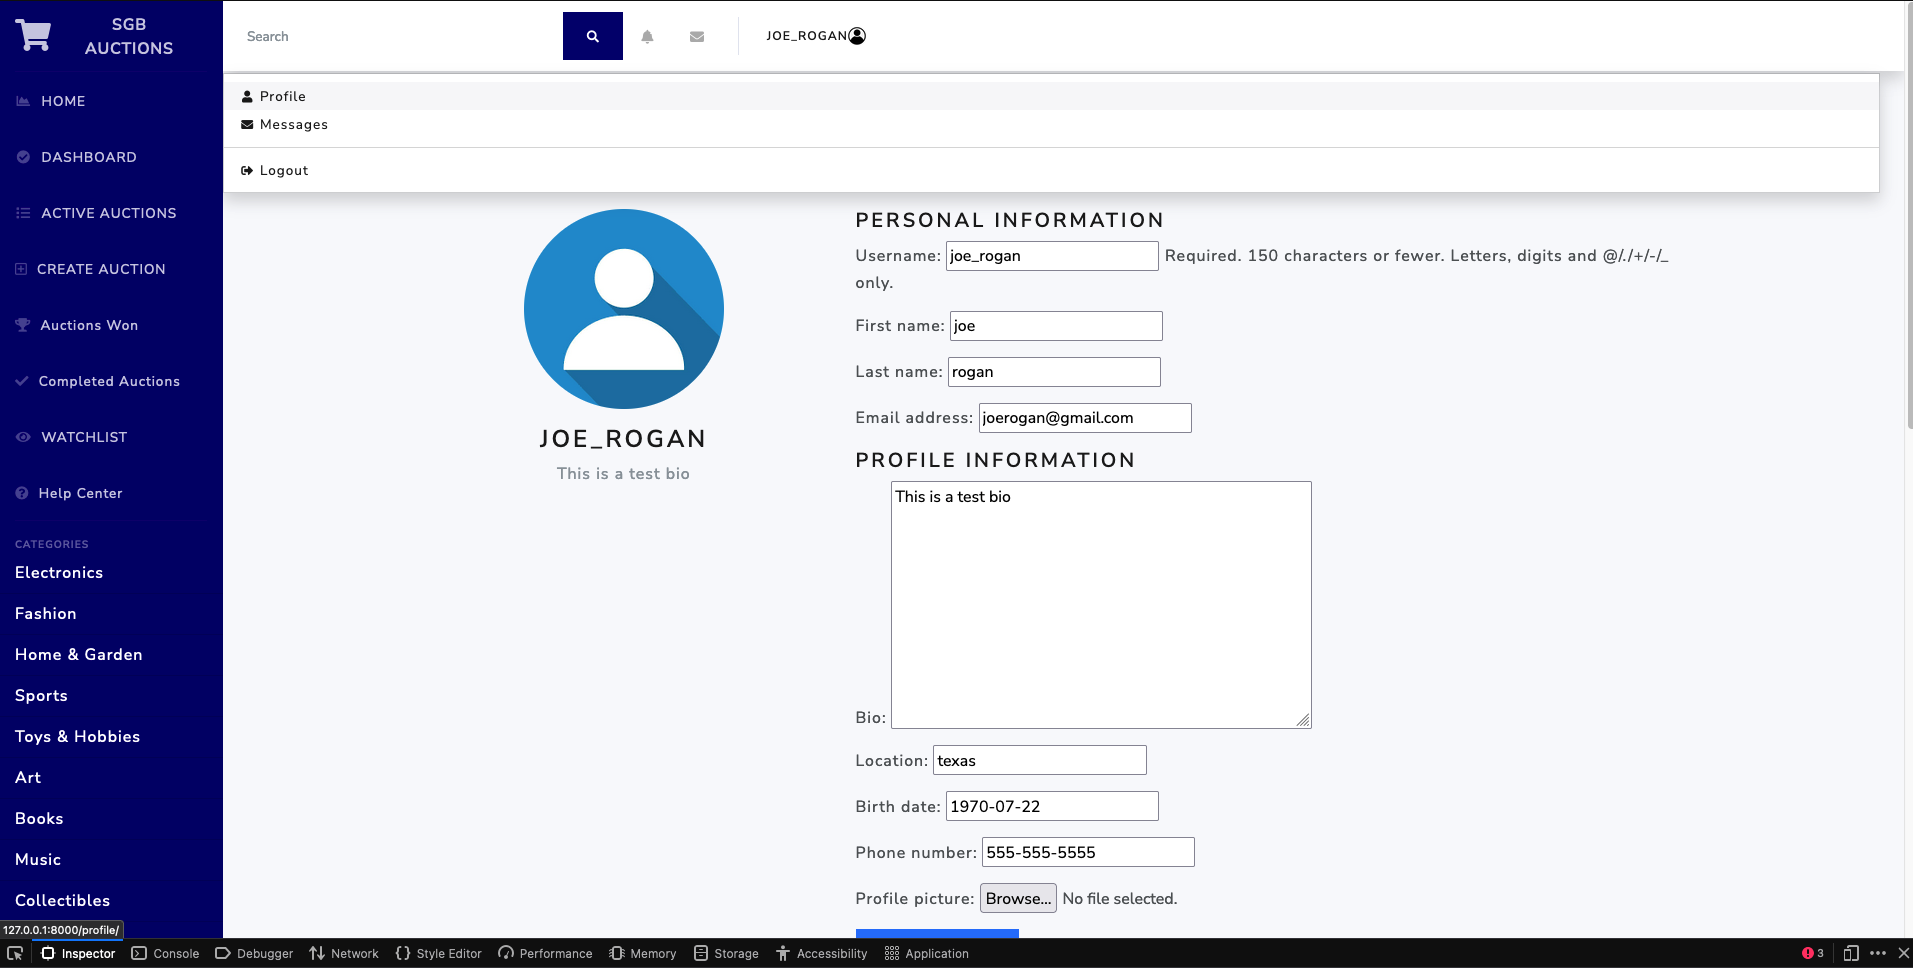Focus the Search input field
This screenshot has height=968, width=1913.
click(400, 37)
